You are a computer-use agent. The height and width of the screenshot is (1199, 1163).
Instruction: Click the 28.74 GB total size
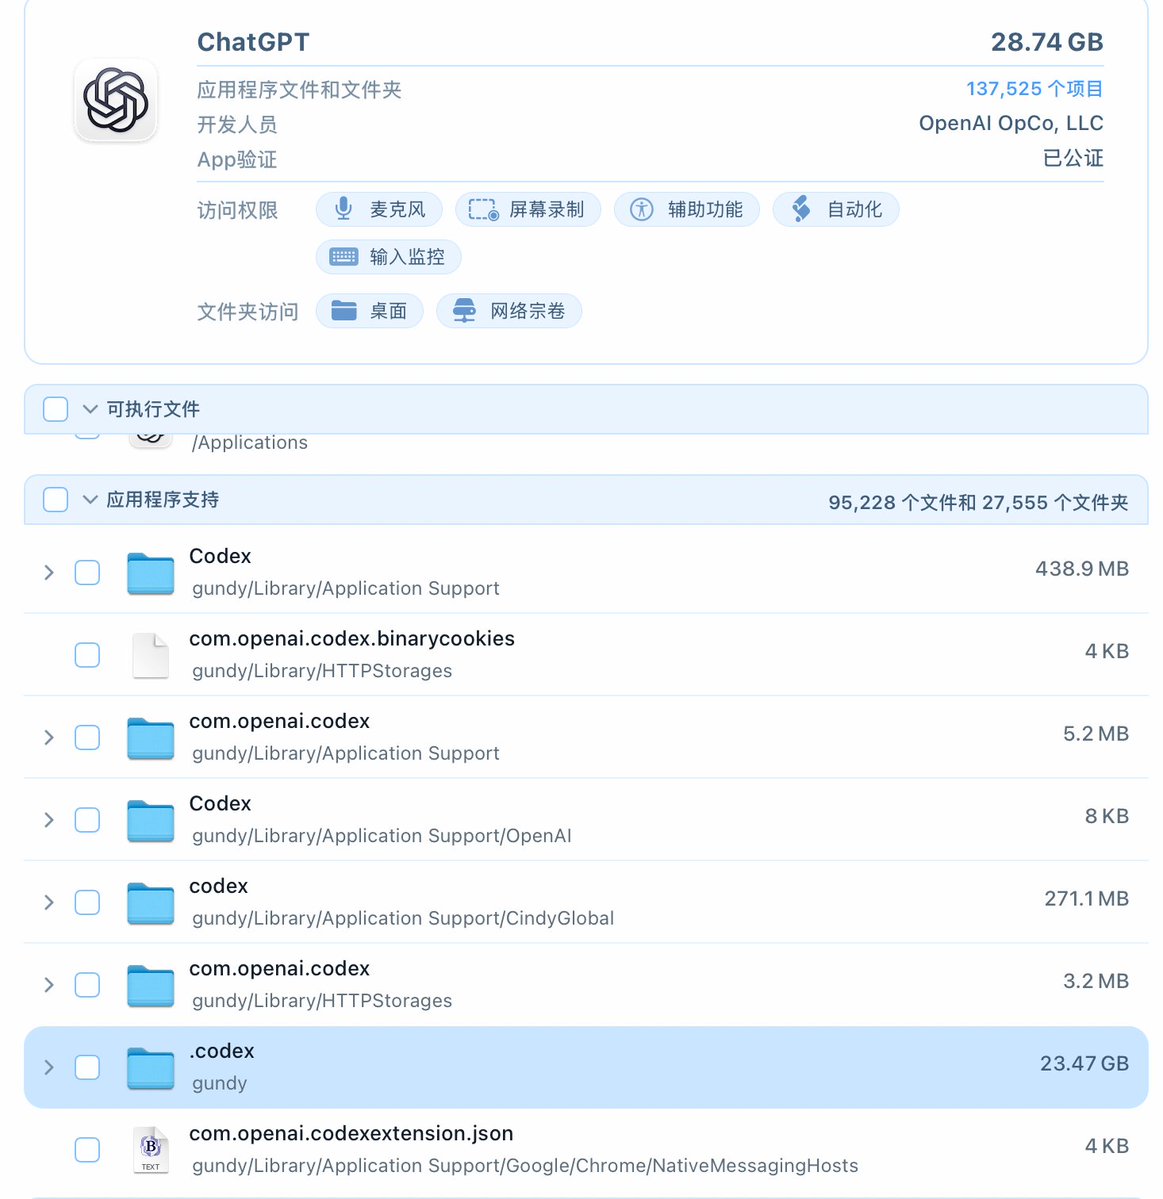tap(1047, 42)
